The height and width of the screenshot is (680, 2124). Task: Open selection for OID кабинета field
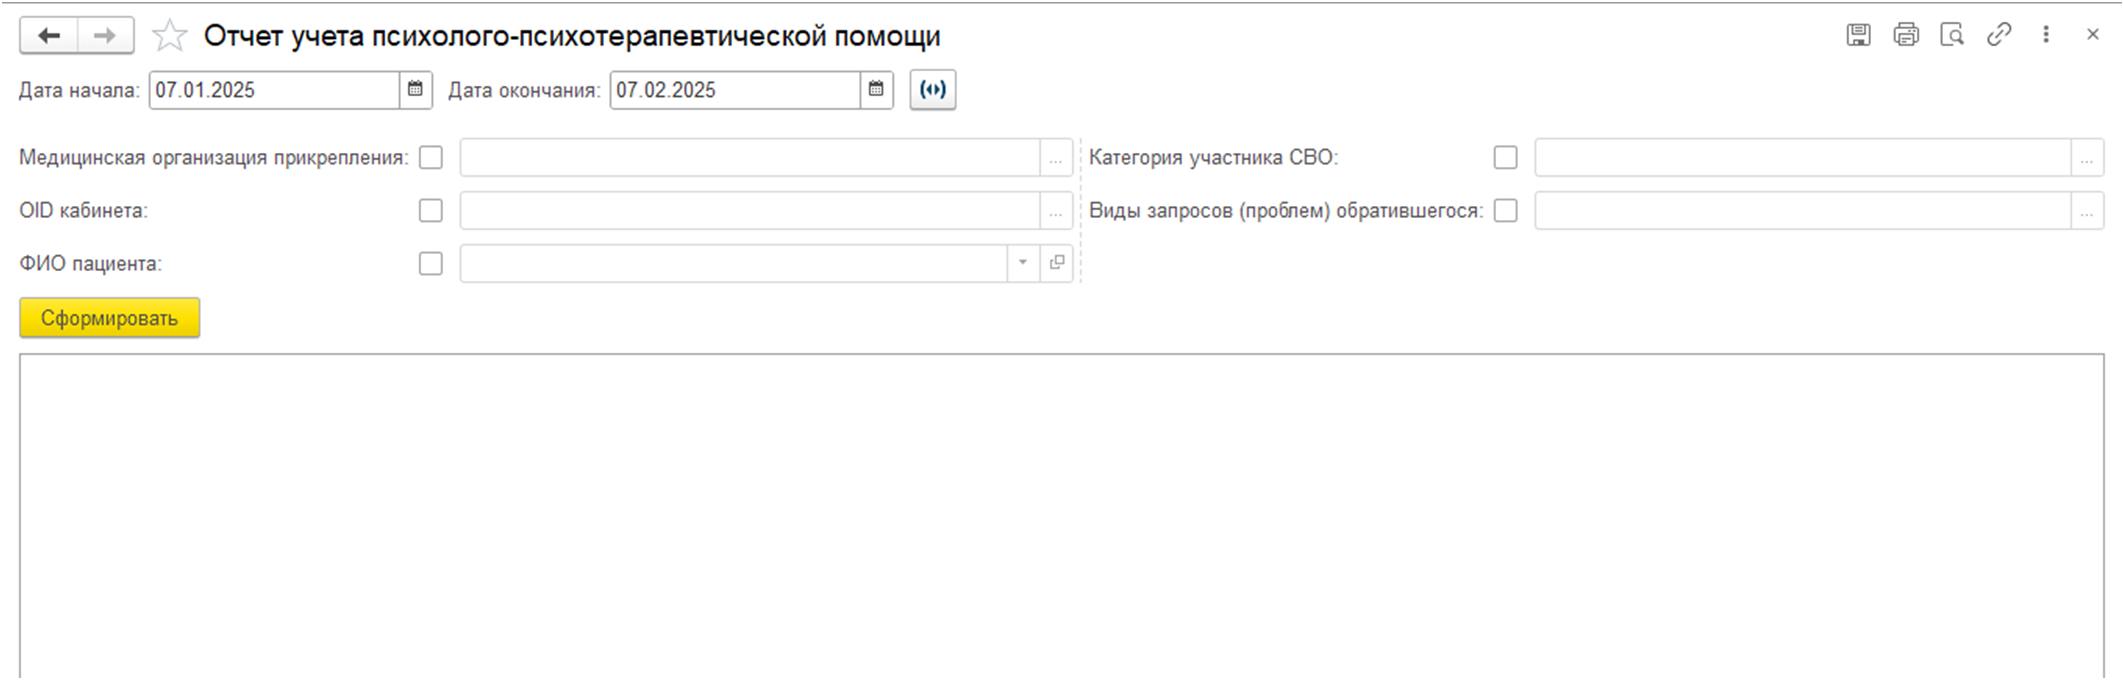point(1056,211)
